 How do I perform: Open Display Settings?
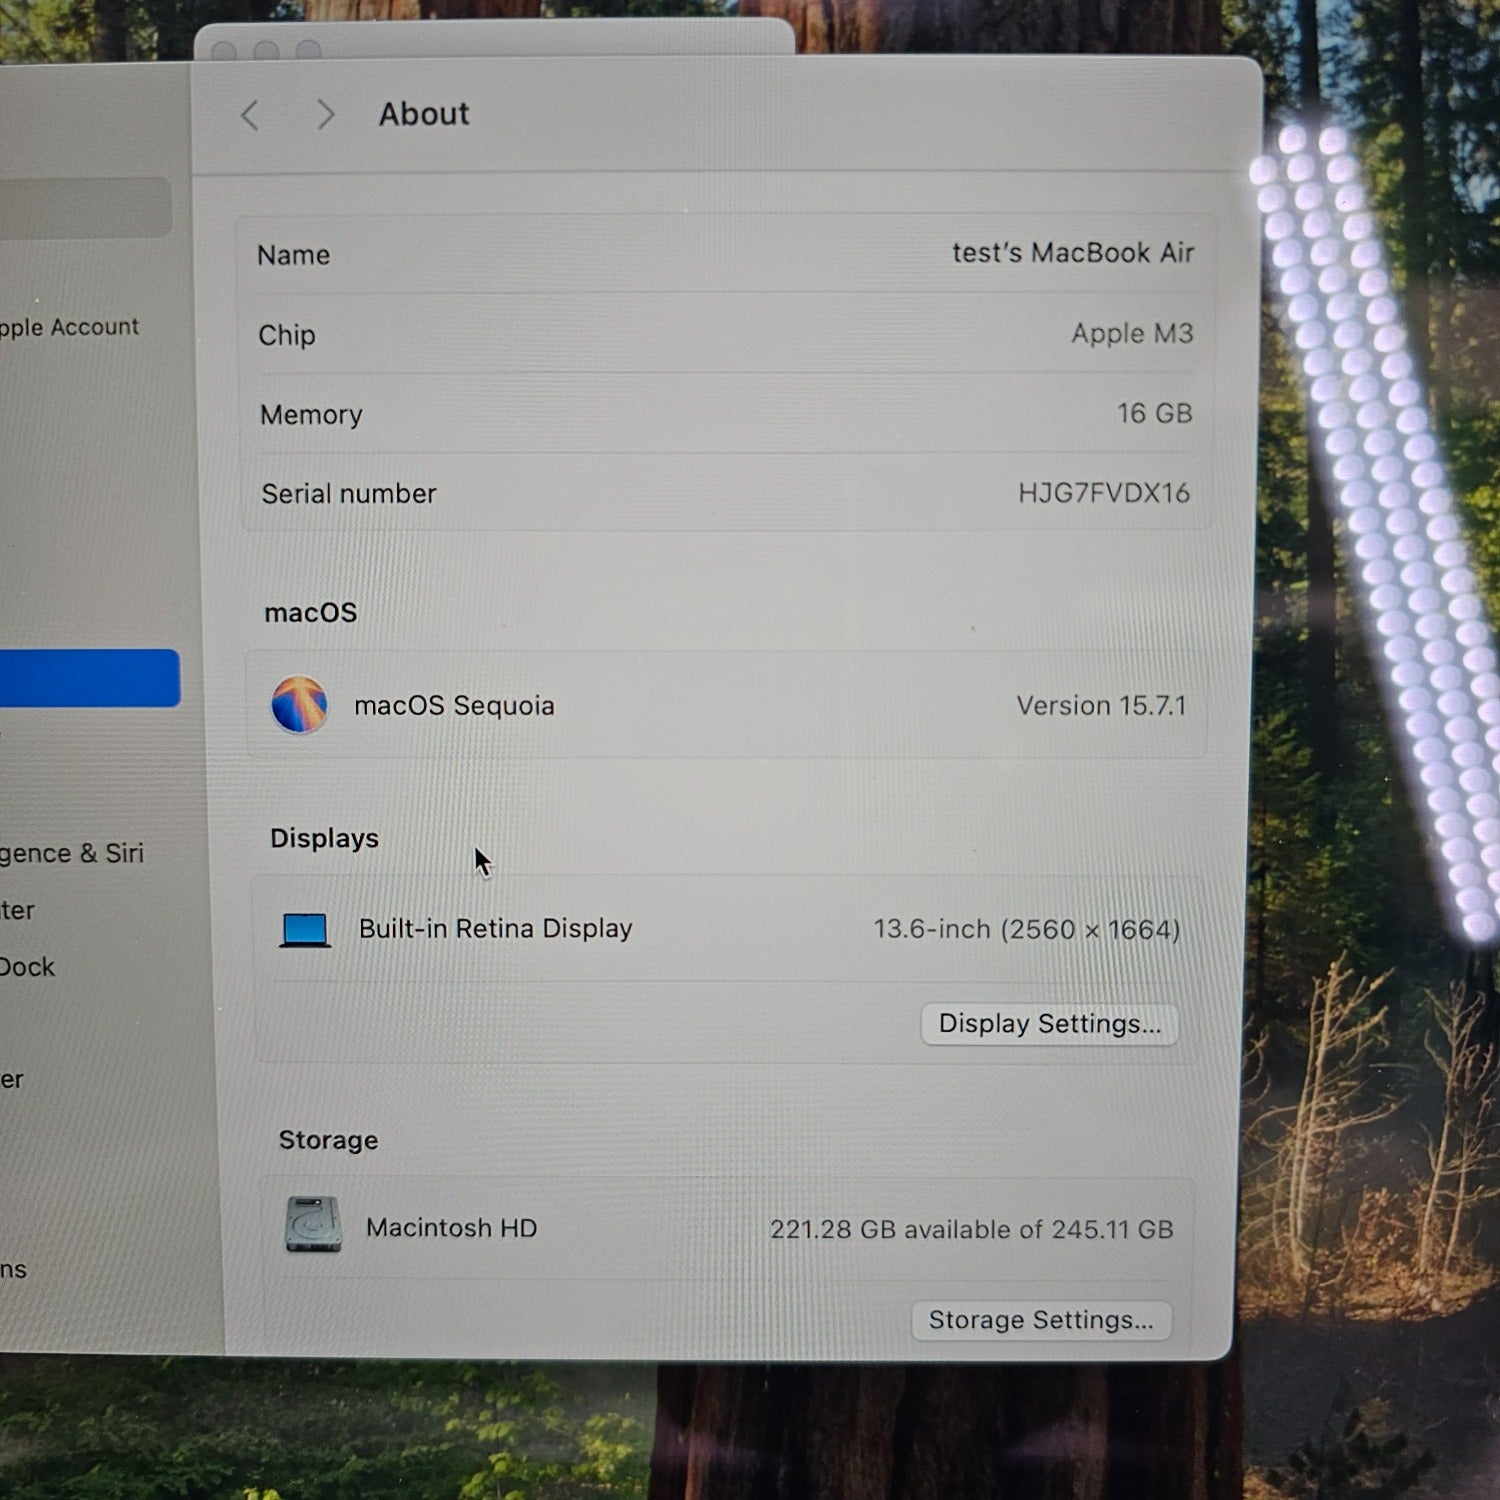pyautogui.click(x=1049, y=1024)
